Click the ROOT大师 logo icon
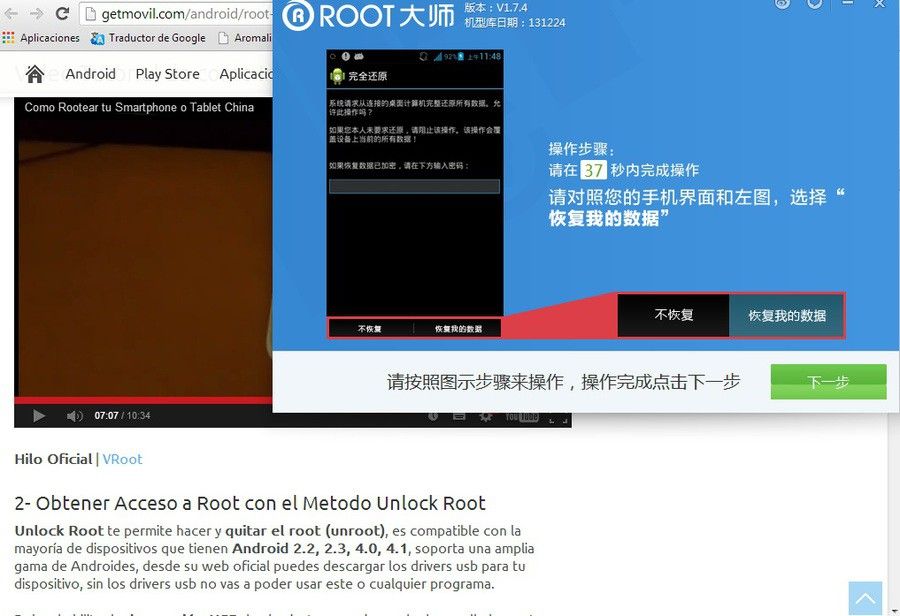 click(297, 16)
